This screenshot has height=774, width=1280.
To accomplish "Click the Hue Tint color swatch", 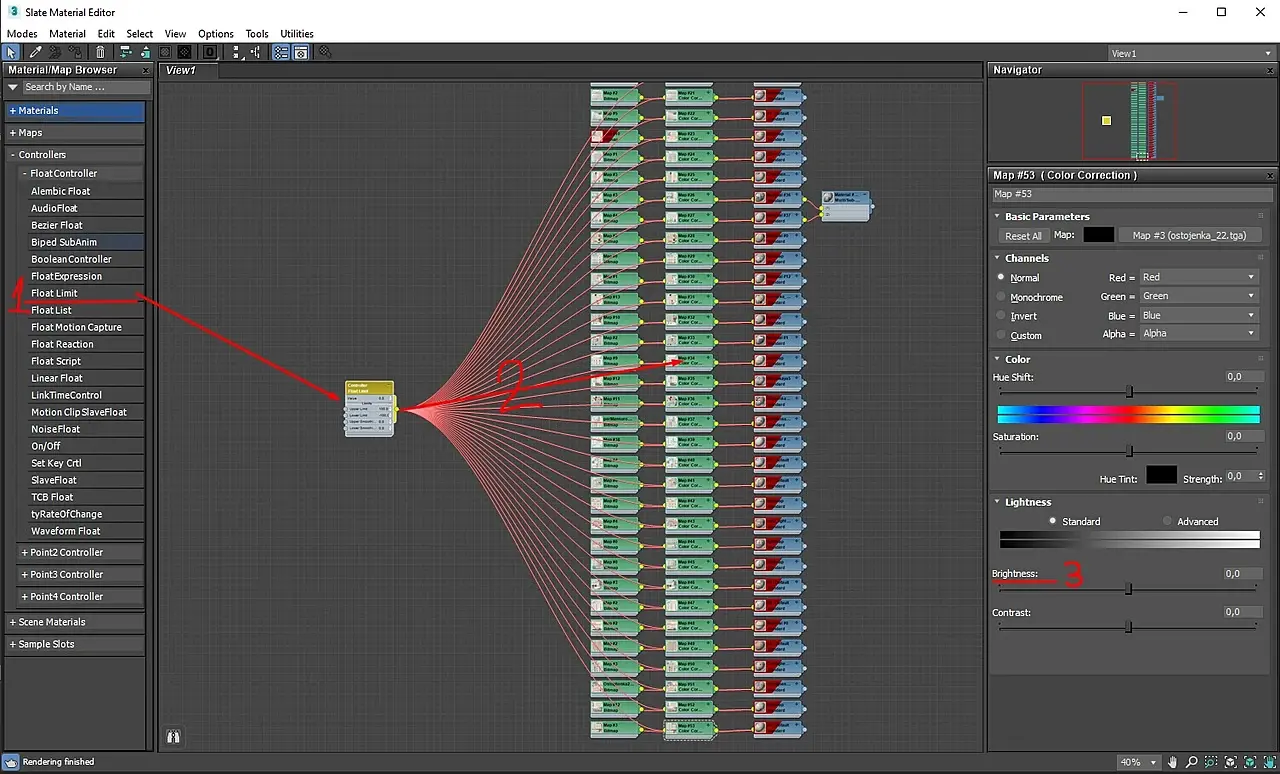I will coord(1161,476).
